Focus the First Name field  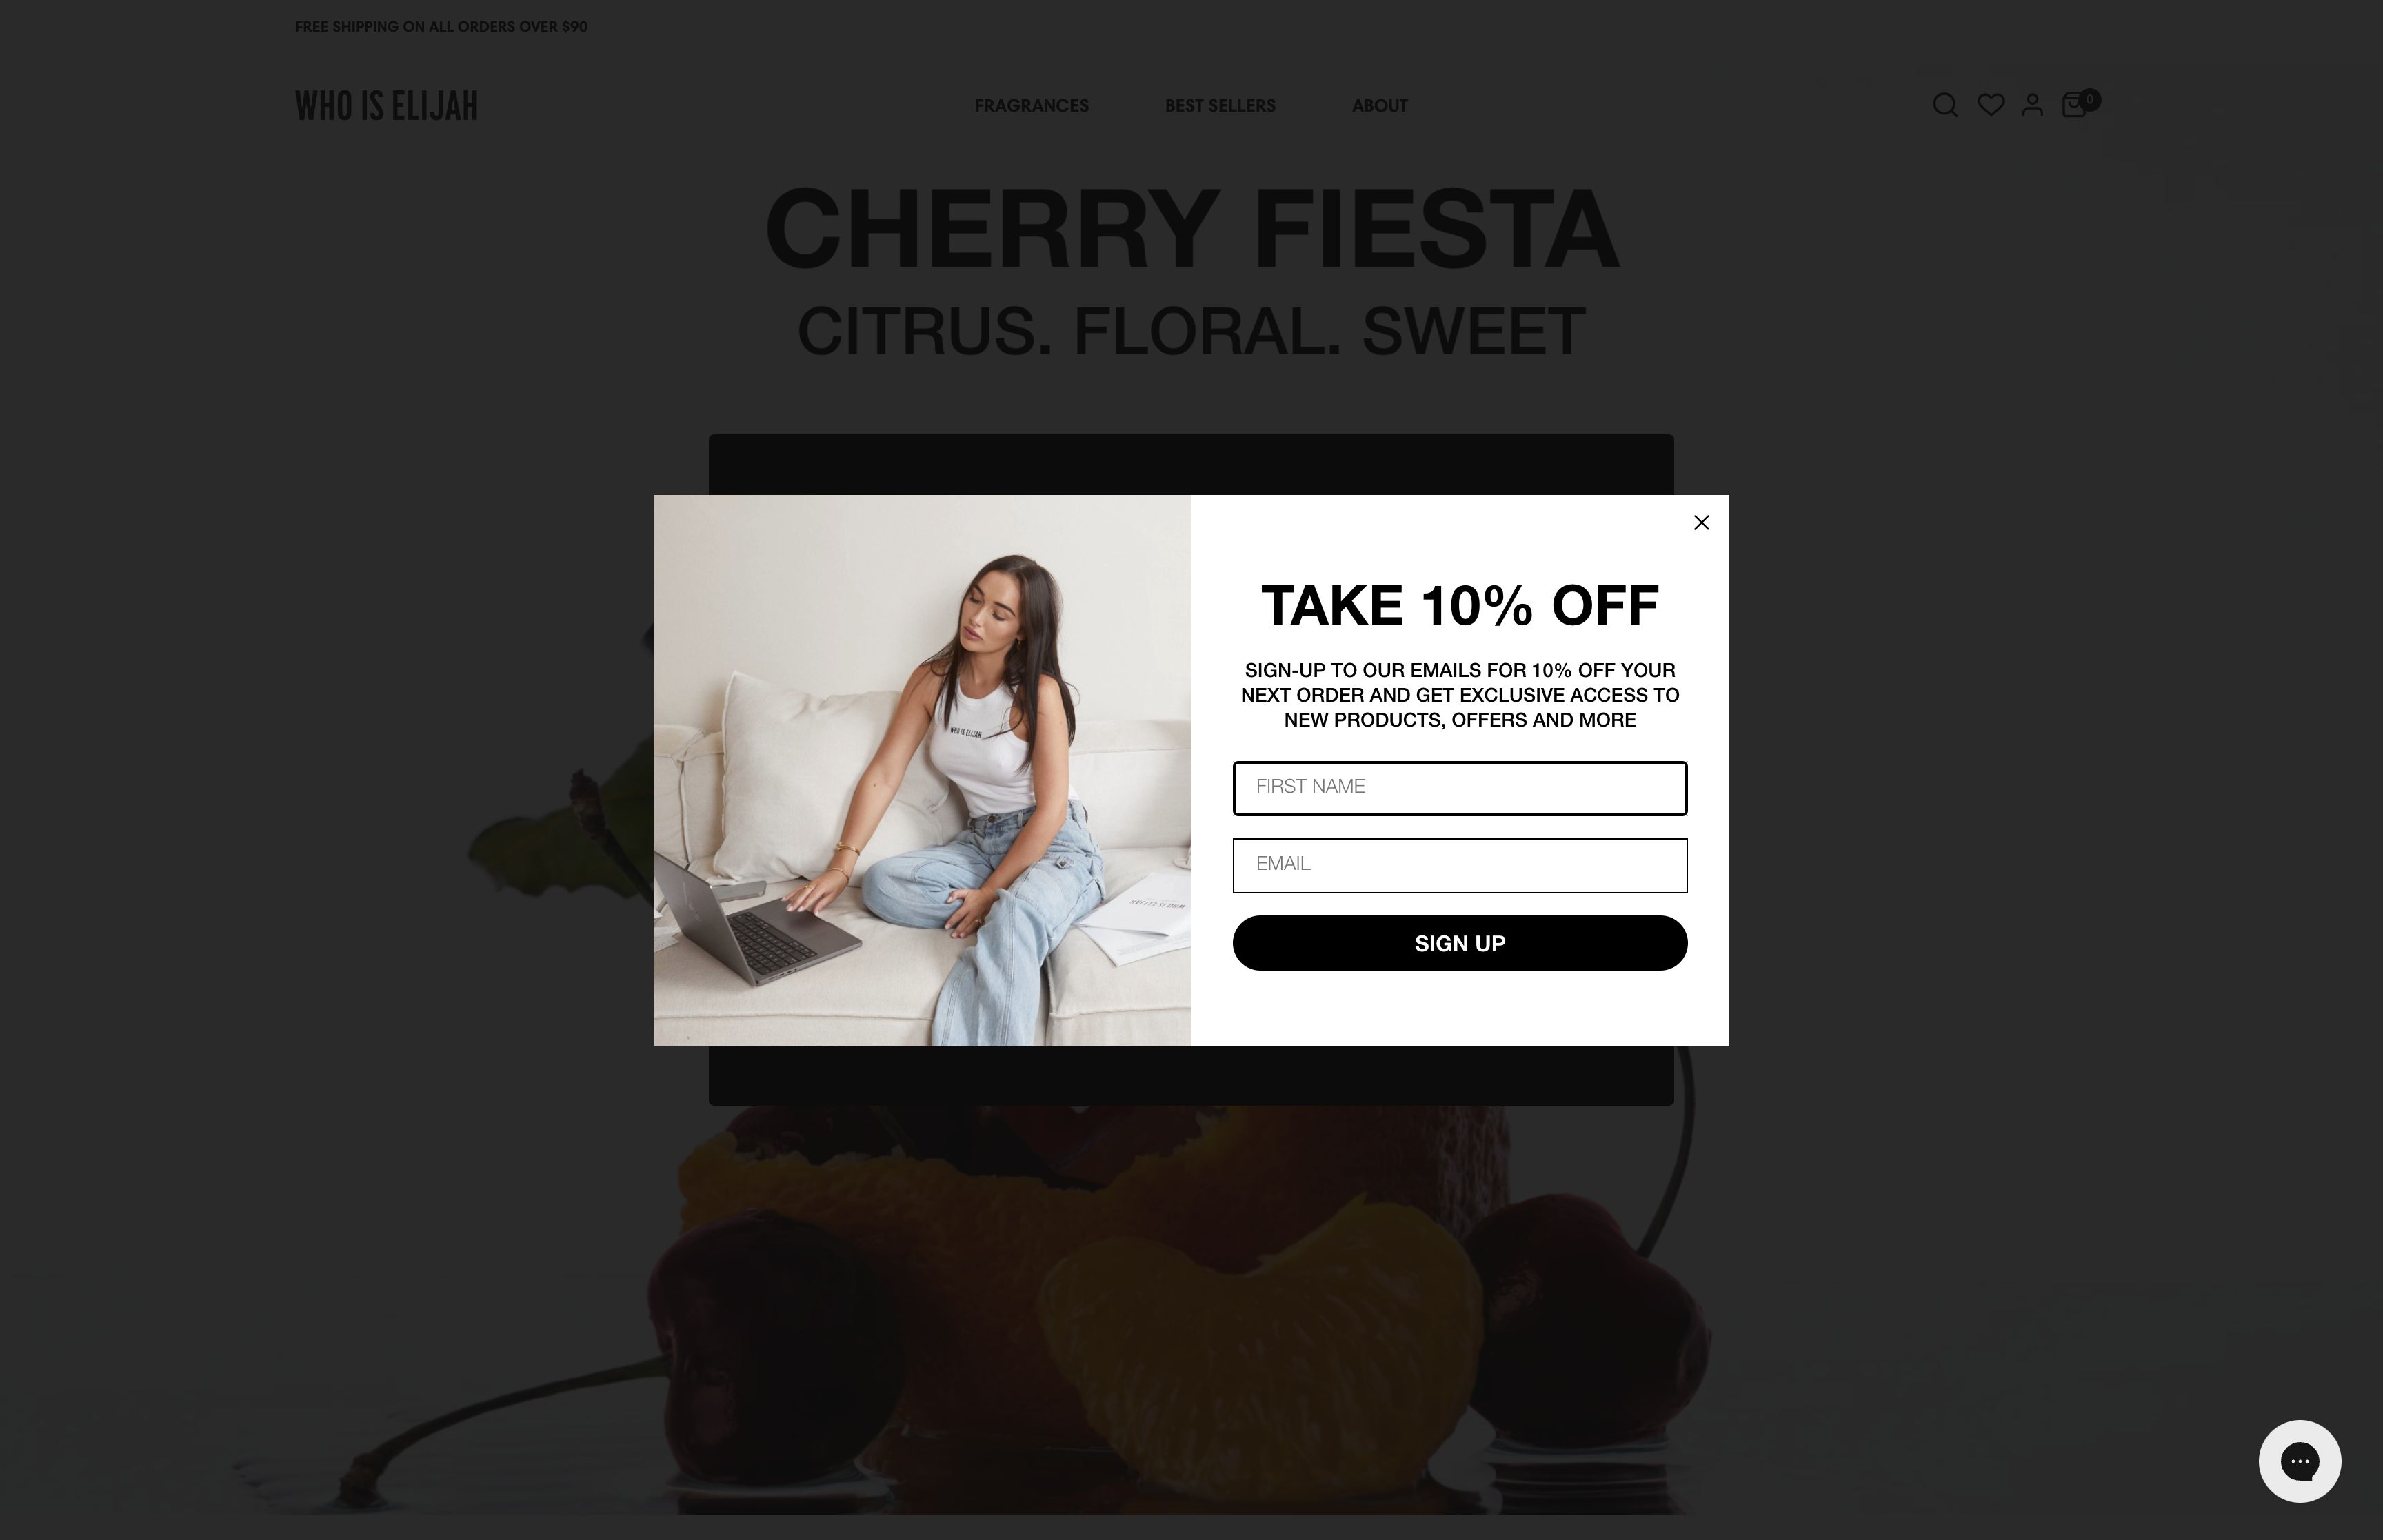(x=1459, y=788)
